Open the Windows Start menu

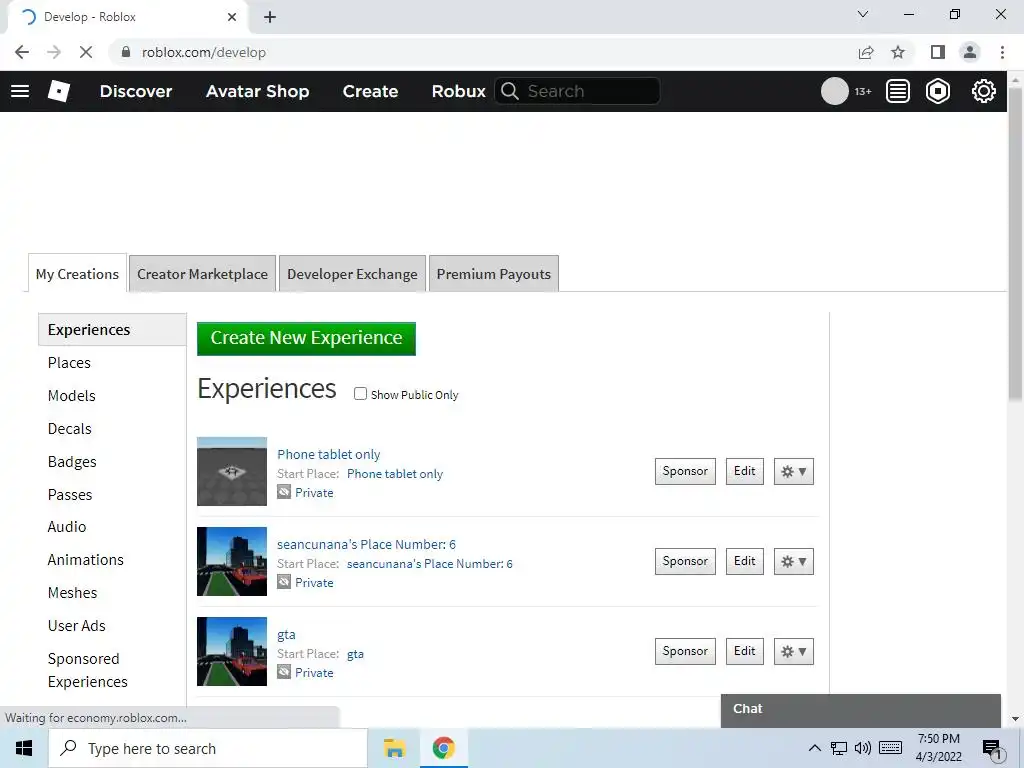[24, 748]
